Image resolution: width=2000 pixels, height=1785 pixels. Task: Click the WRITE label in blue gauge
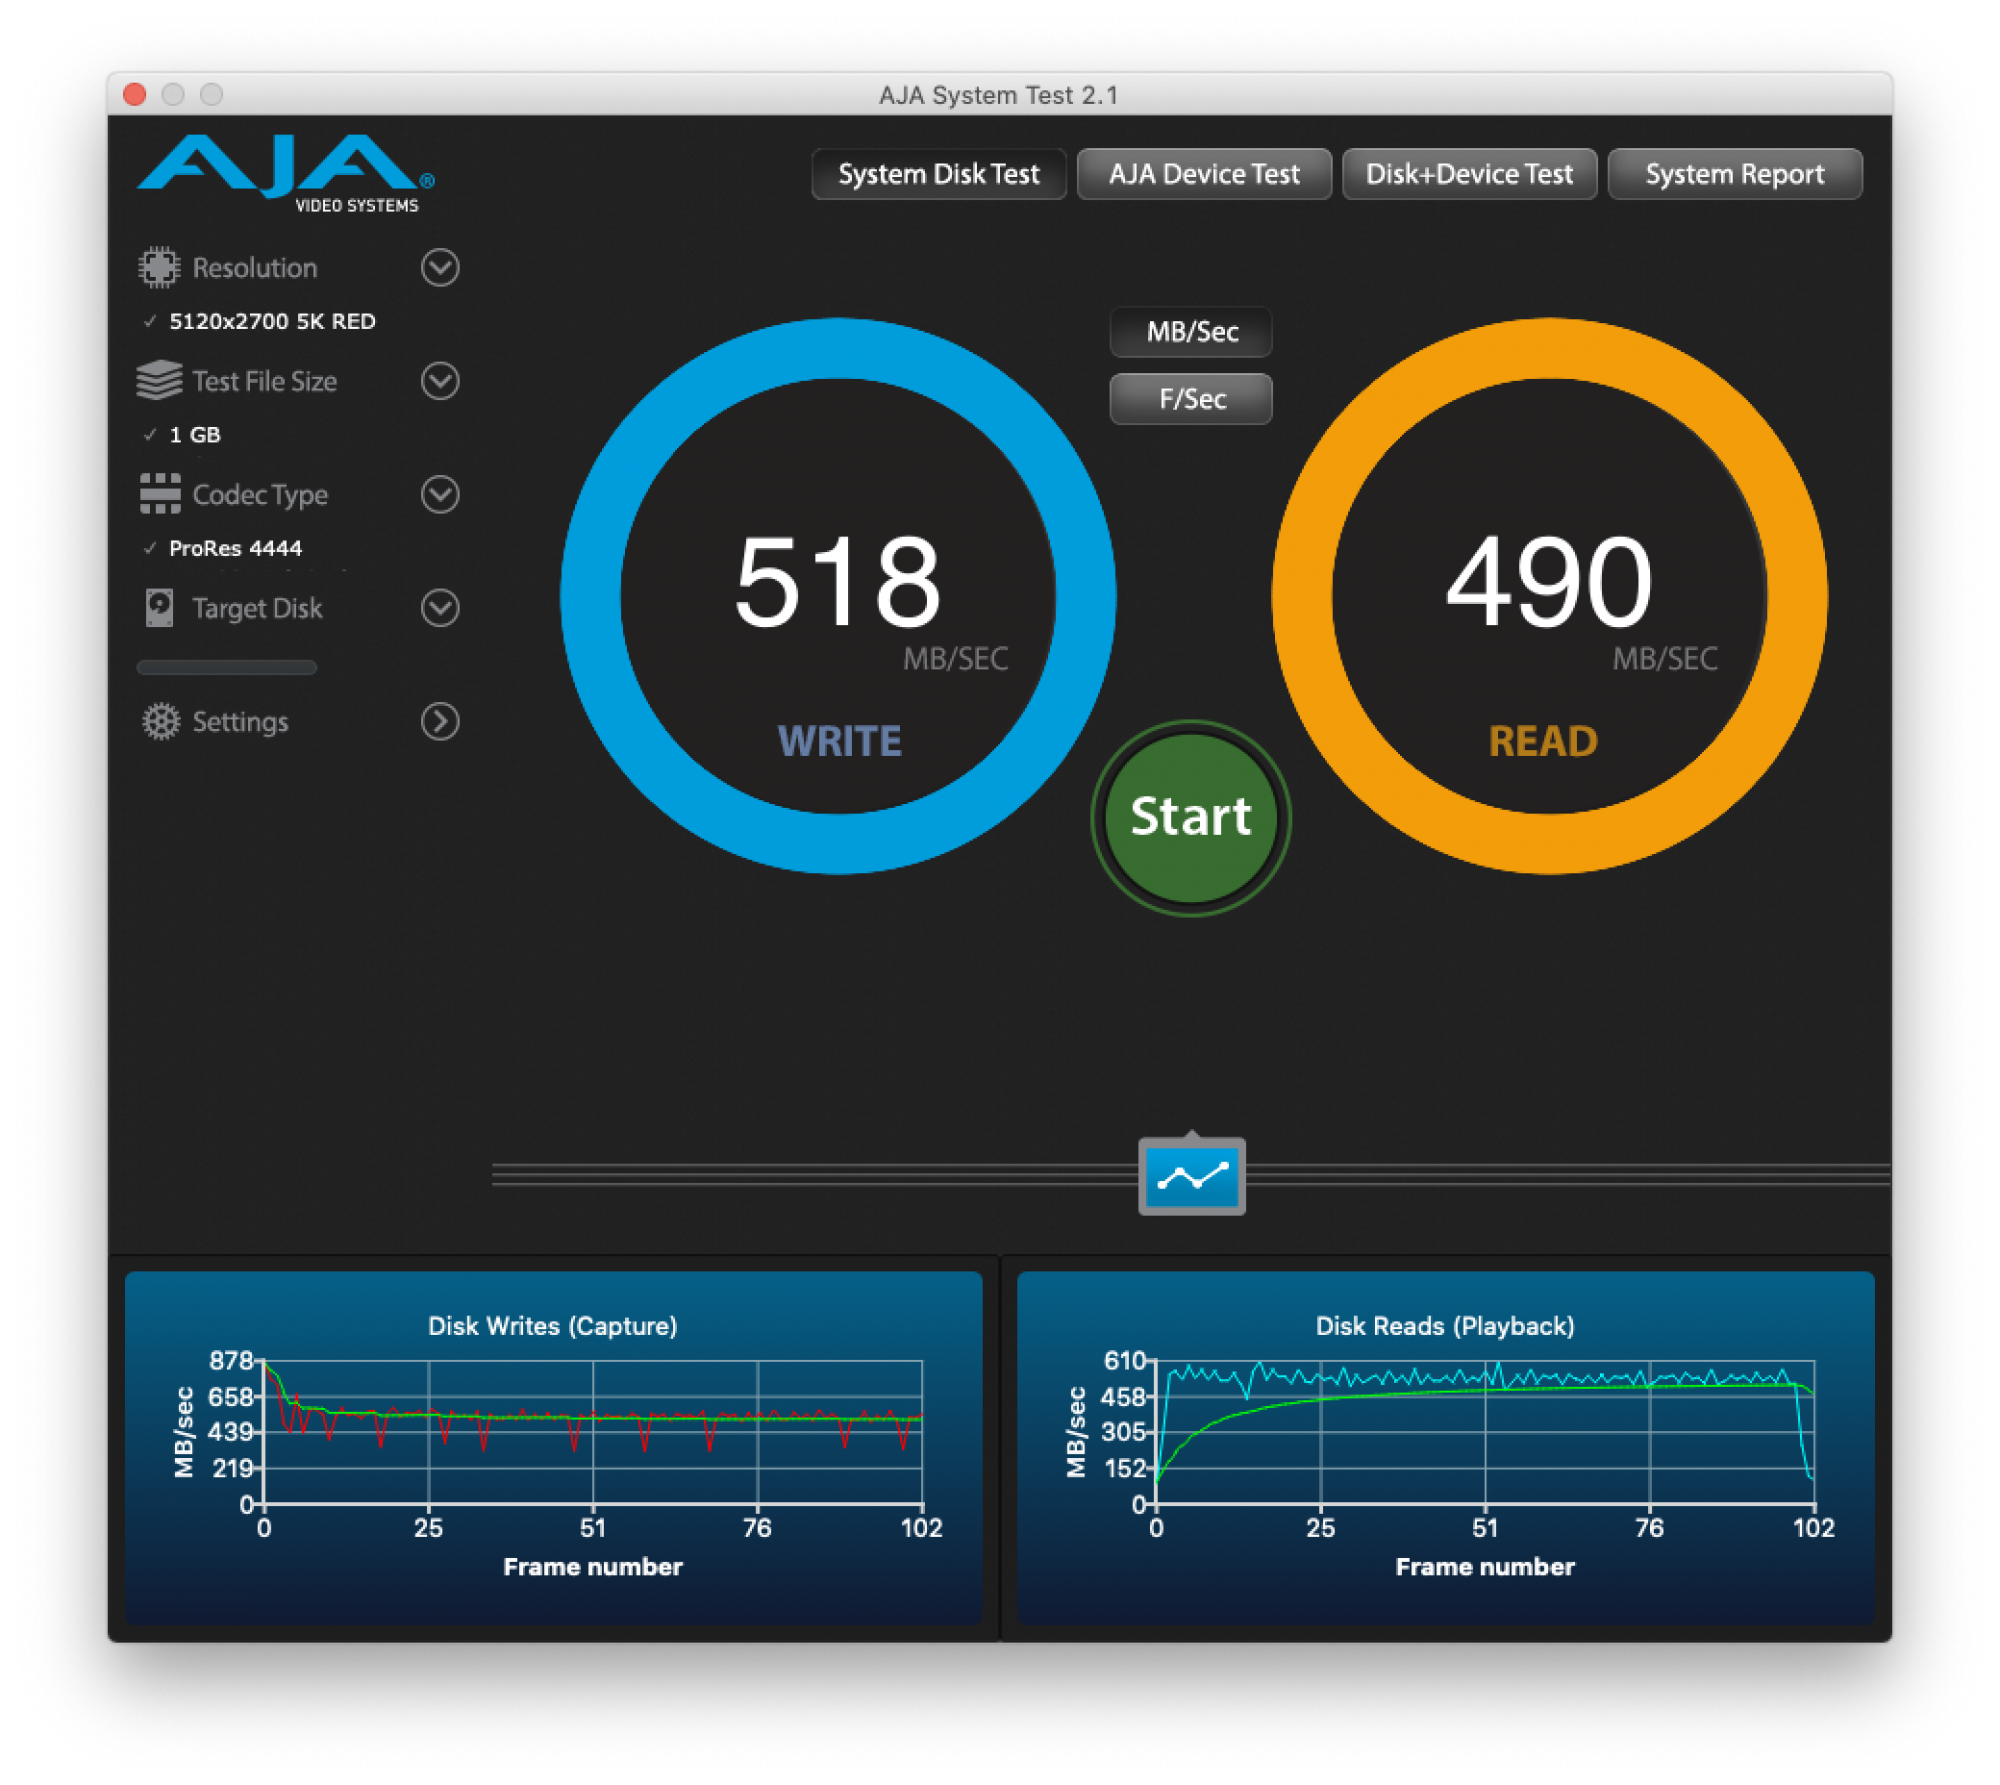click(840, 741)
